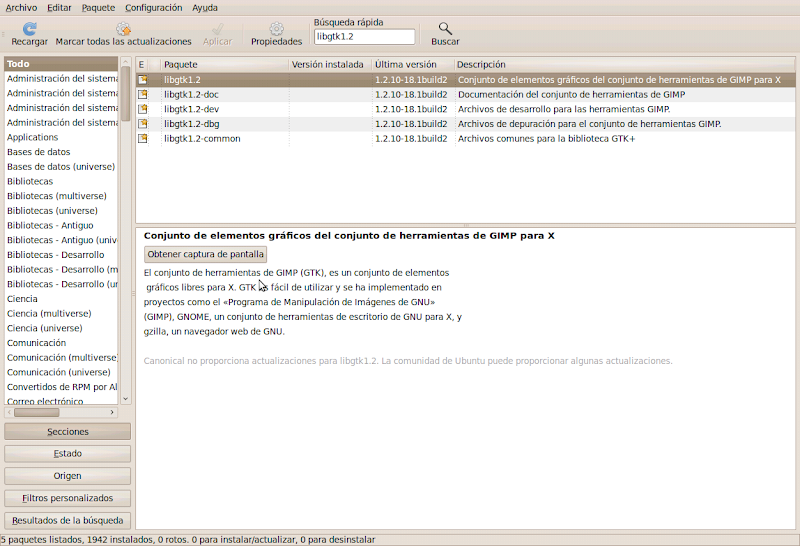The height and width of the screenshot is (546, 800).
Task: Open the Archivo menu
Action: coord(21,8)
